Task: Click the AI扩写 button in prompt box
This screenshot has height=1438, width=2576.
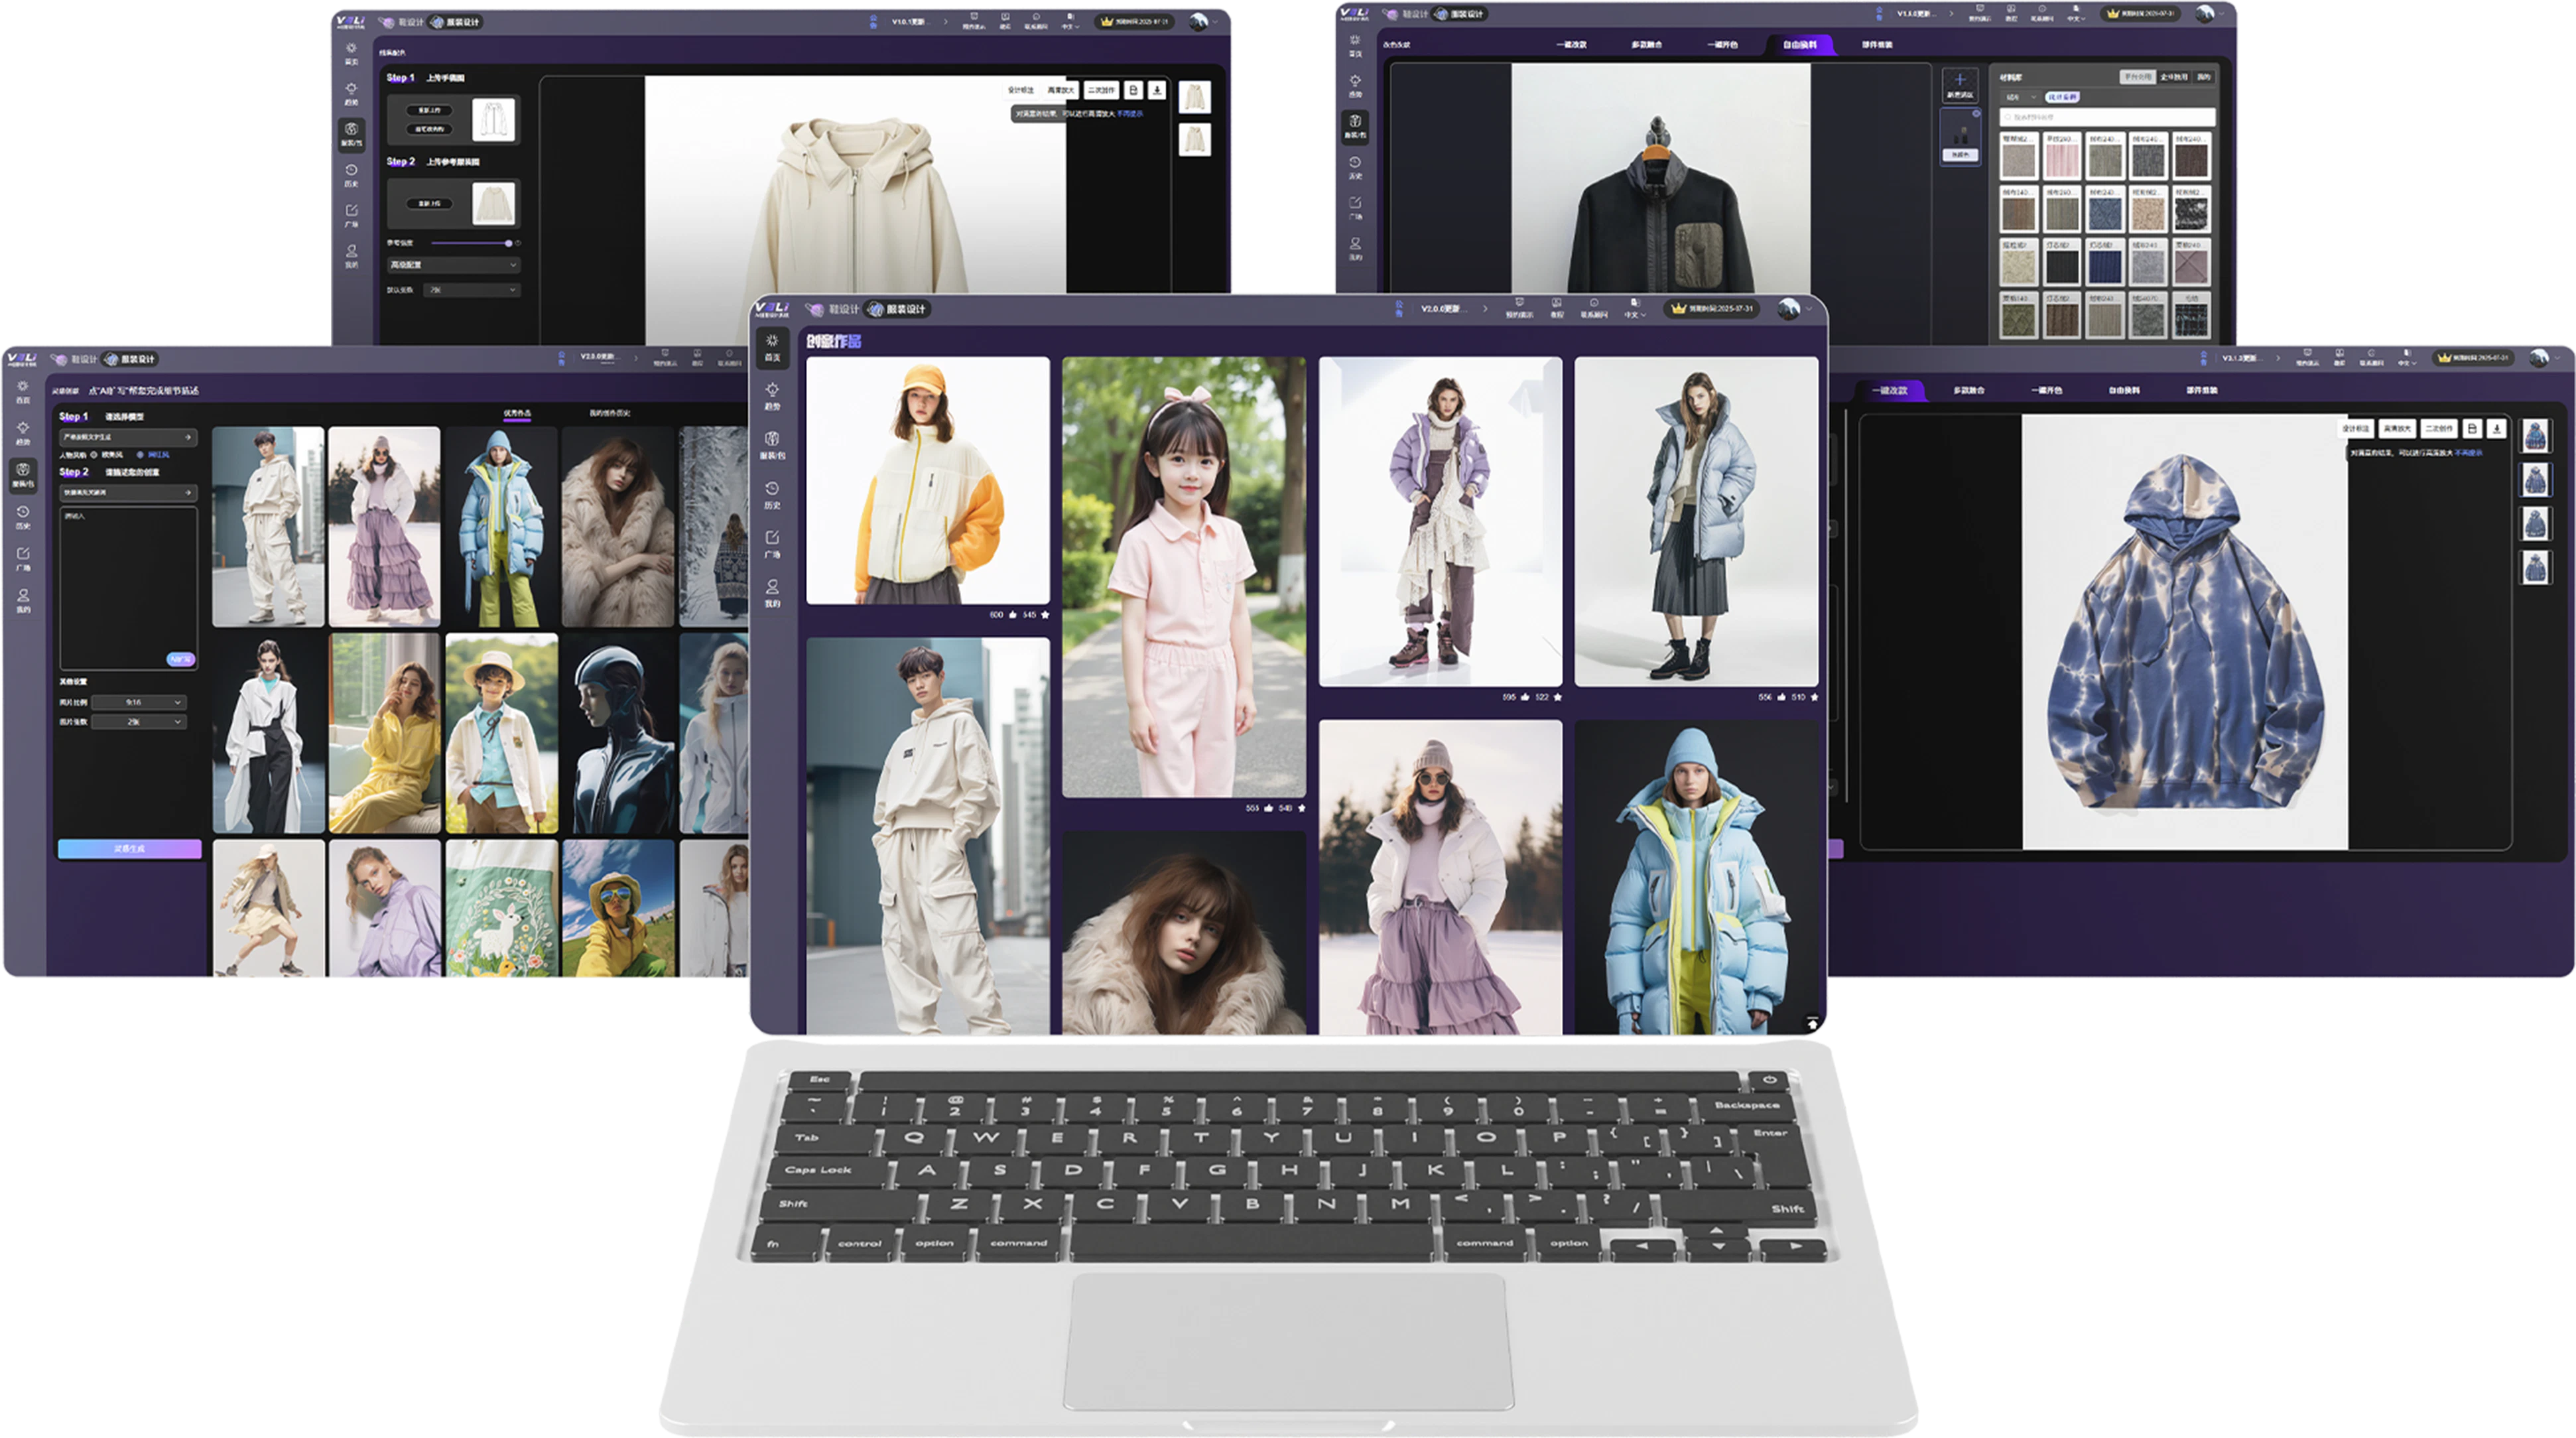Action: (x=180, y=659)
